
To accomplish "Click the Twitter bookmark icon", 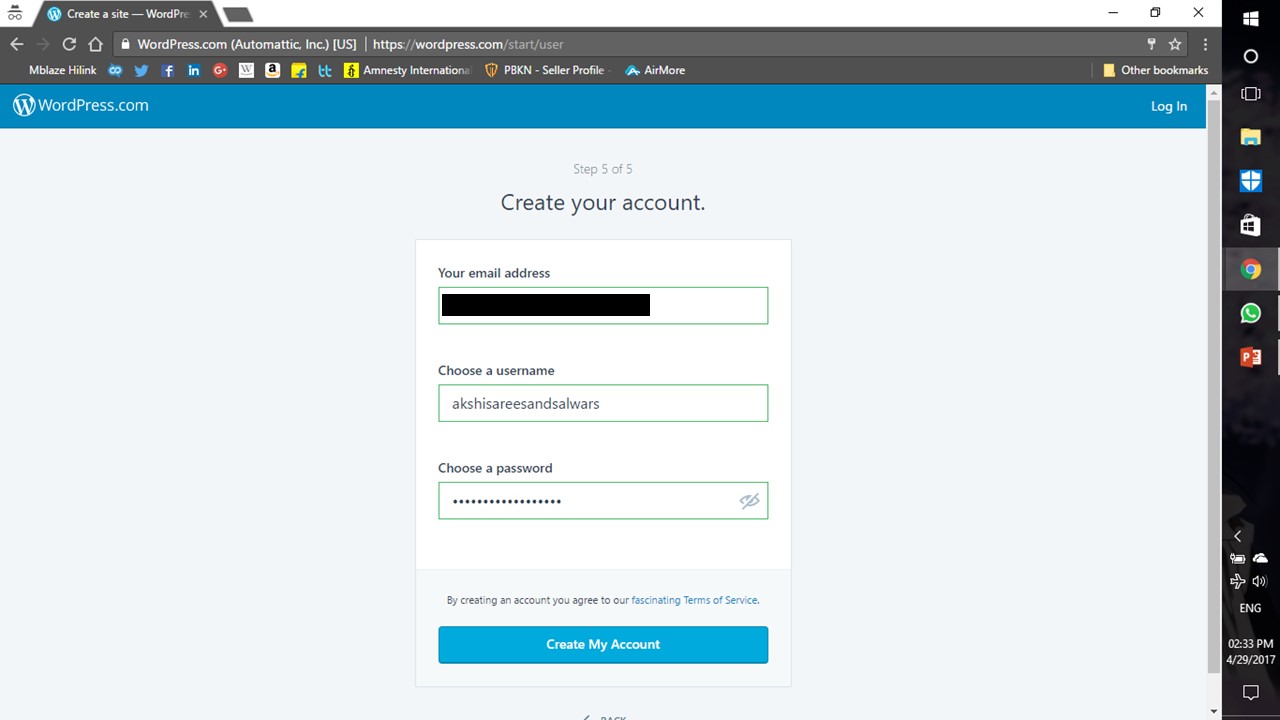I will coord(141,71).
